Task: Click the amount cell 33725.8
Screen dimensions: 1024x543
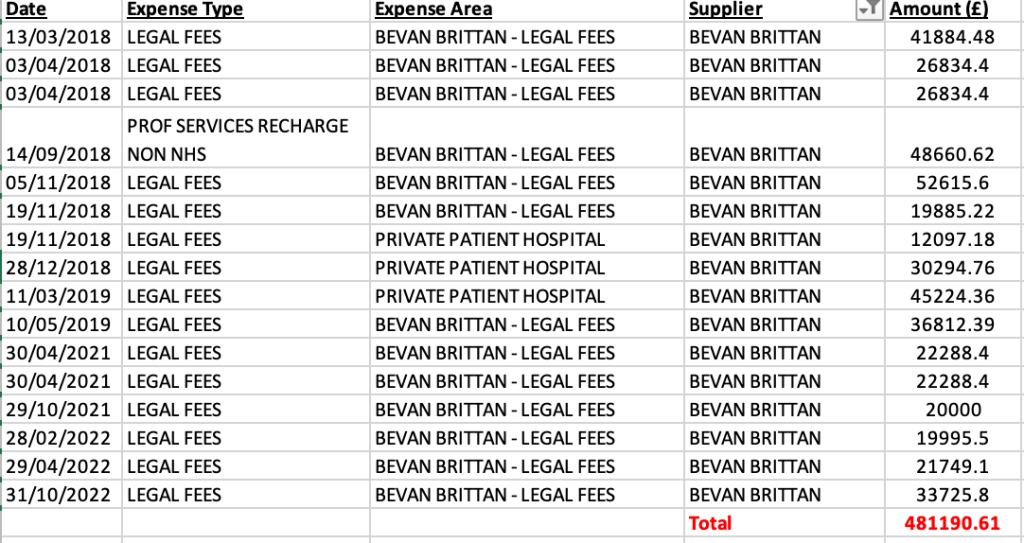Action: (954, 495)
